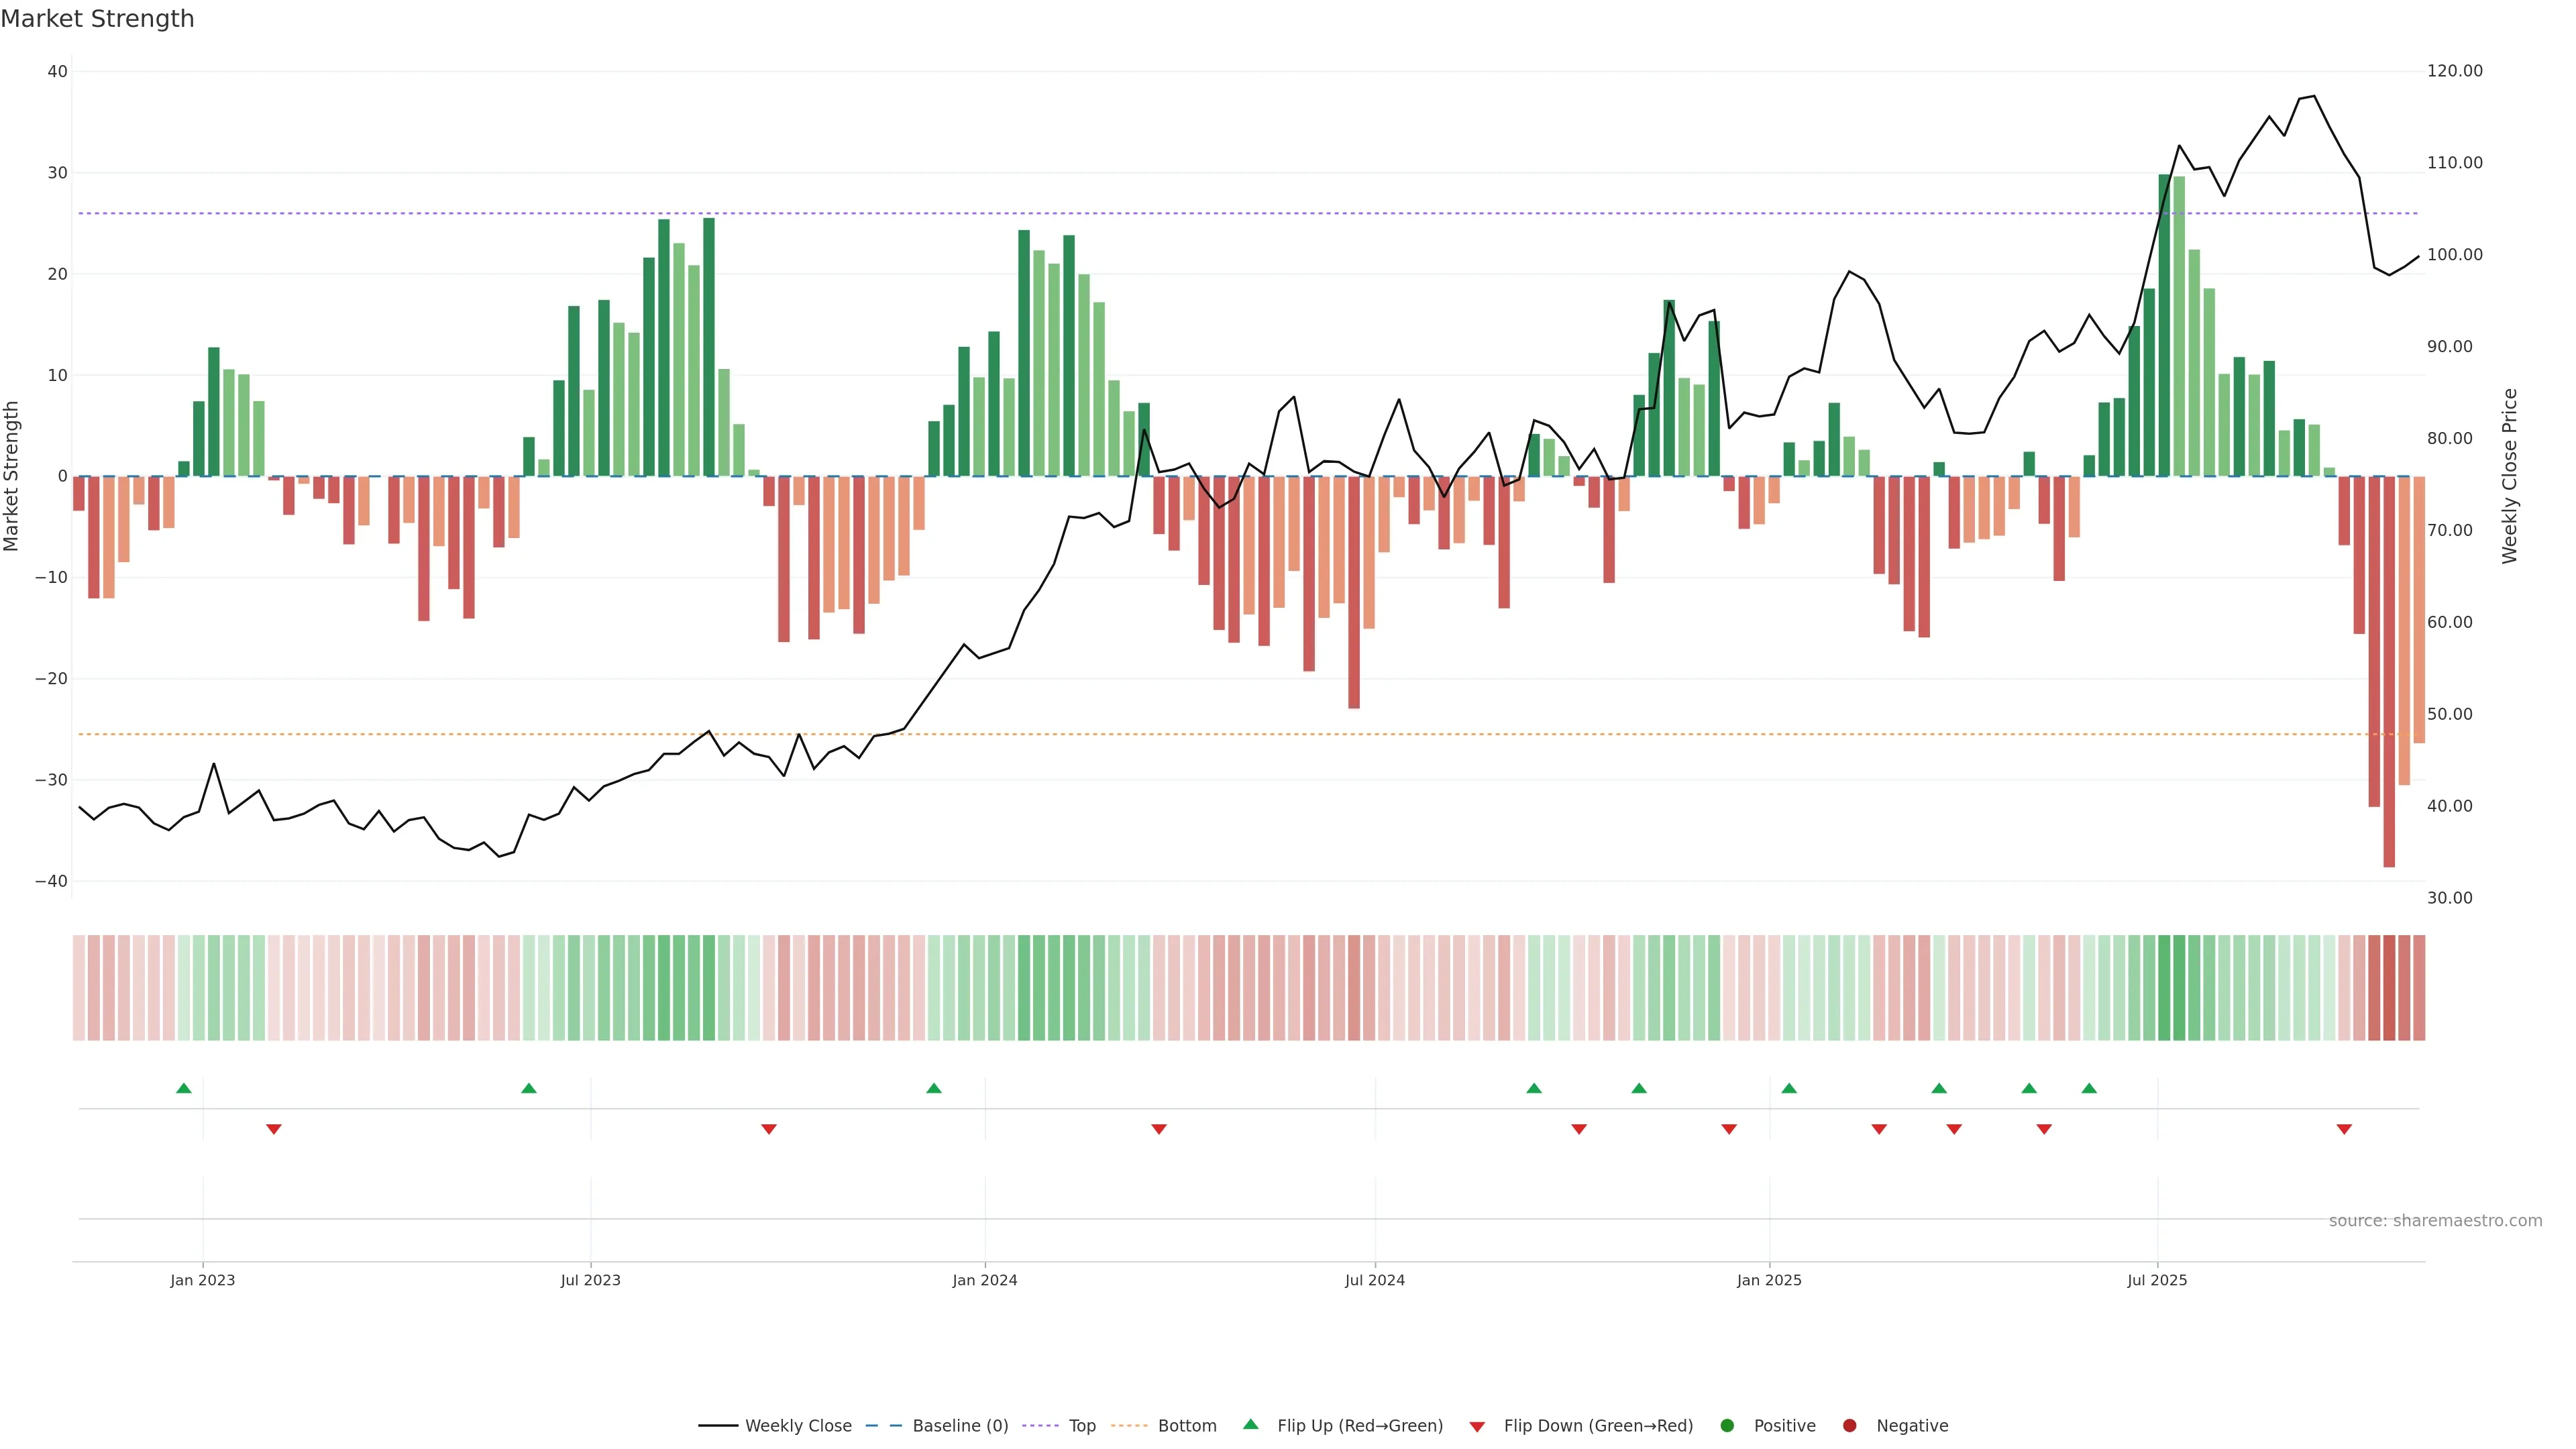Click the first green flip-up triangle before Jan 2023
This screenshot has width=2576, height=1449.
tap(184, 1088)
